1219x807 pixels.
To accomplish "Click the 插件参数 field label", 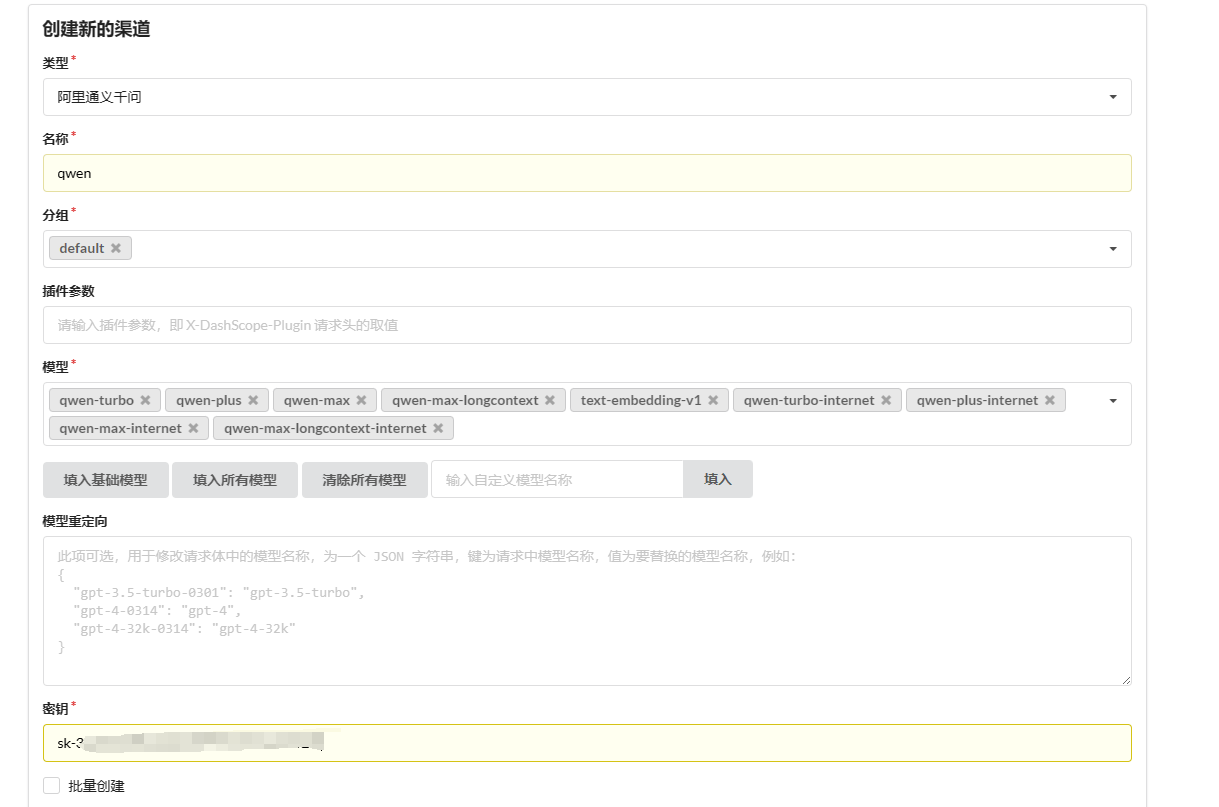I will [69, 291].
